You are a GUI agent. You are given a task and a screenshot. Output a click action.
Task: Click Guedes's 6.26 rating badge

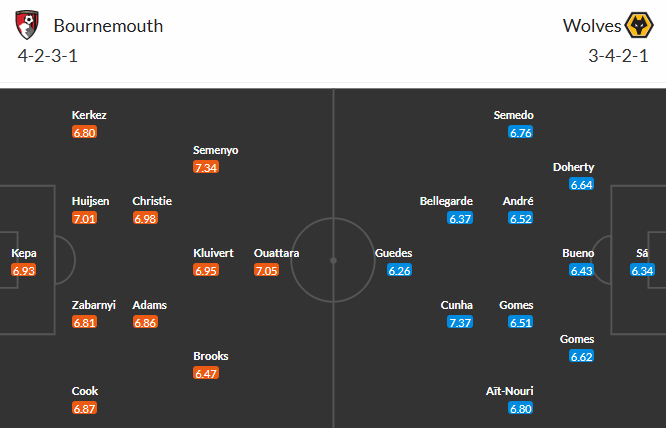click(399, 270)
